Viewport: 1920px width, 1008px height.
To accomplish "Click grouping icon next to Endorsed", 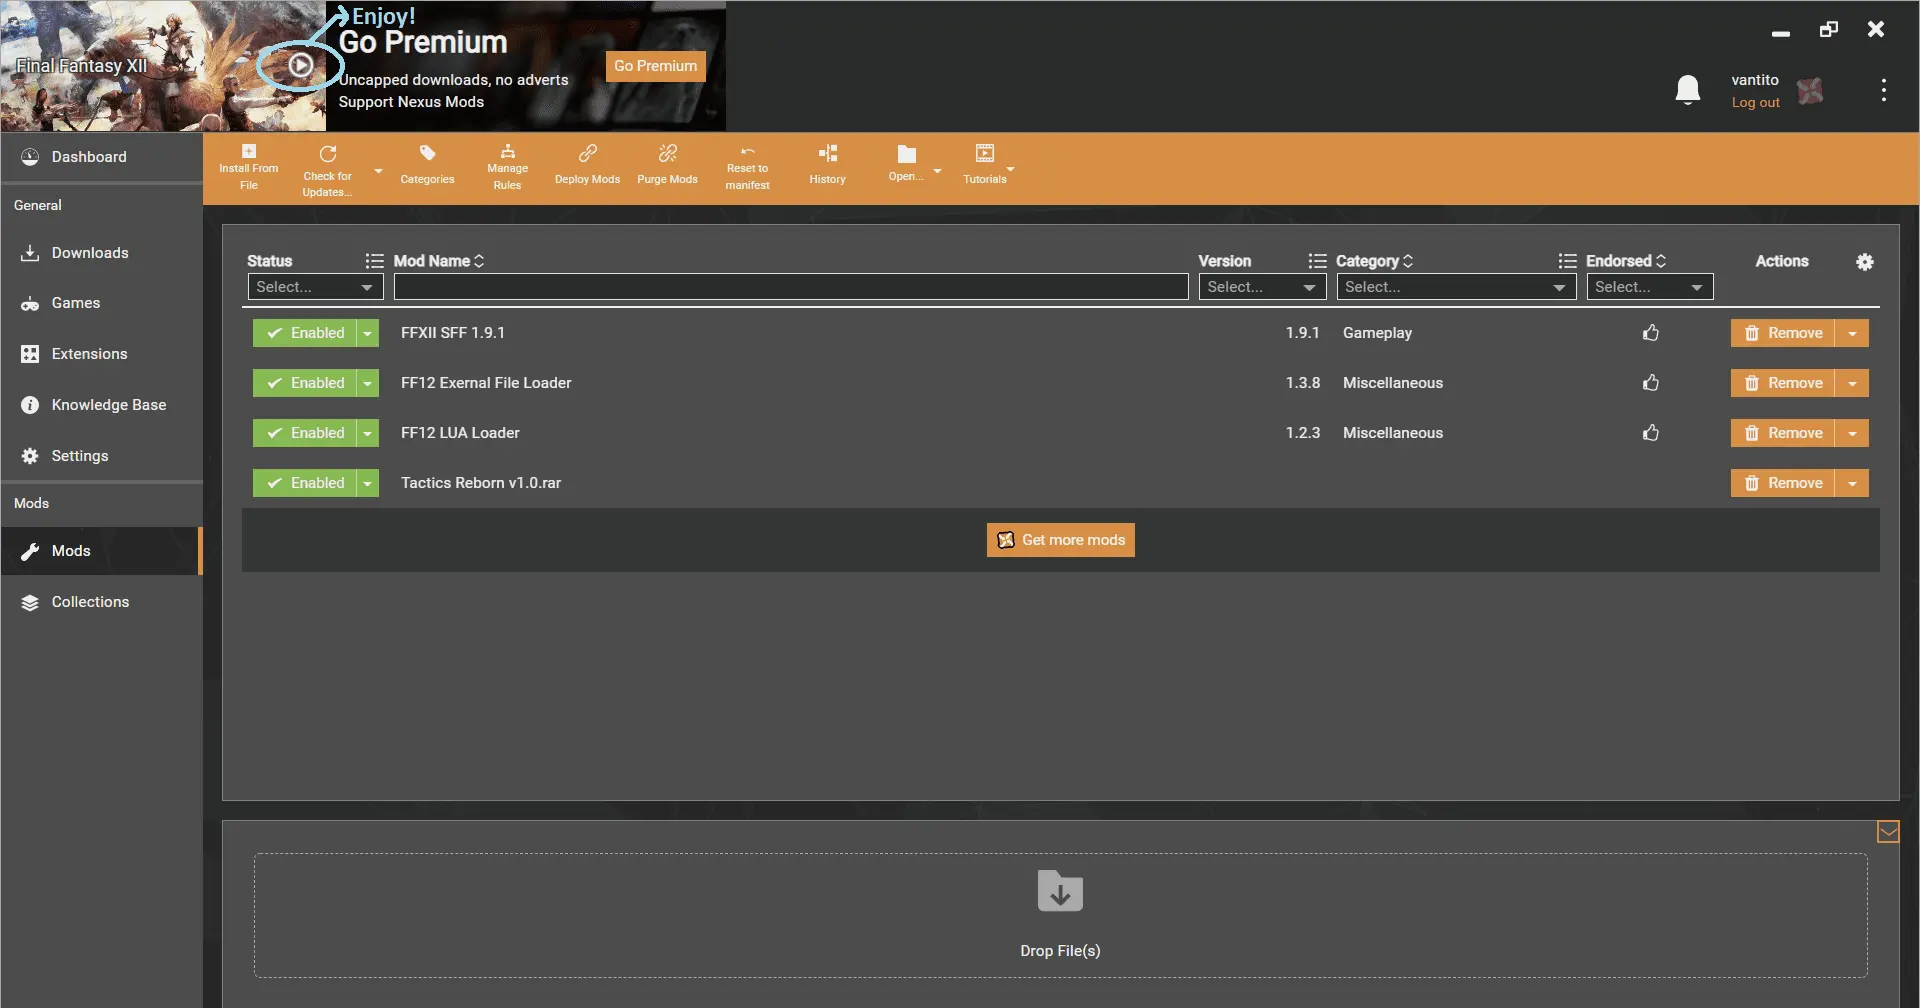I will 1568,261.
